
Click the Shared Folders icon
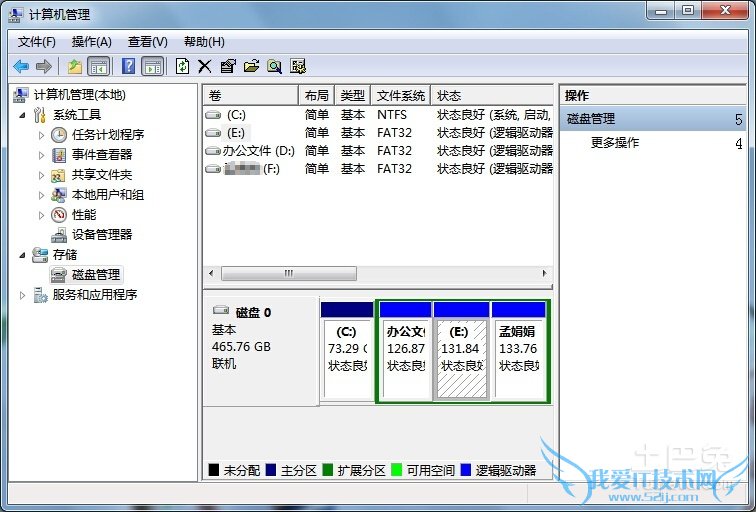click(x=58, y=175)
